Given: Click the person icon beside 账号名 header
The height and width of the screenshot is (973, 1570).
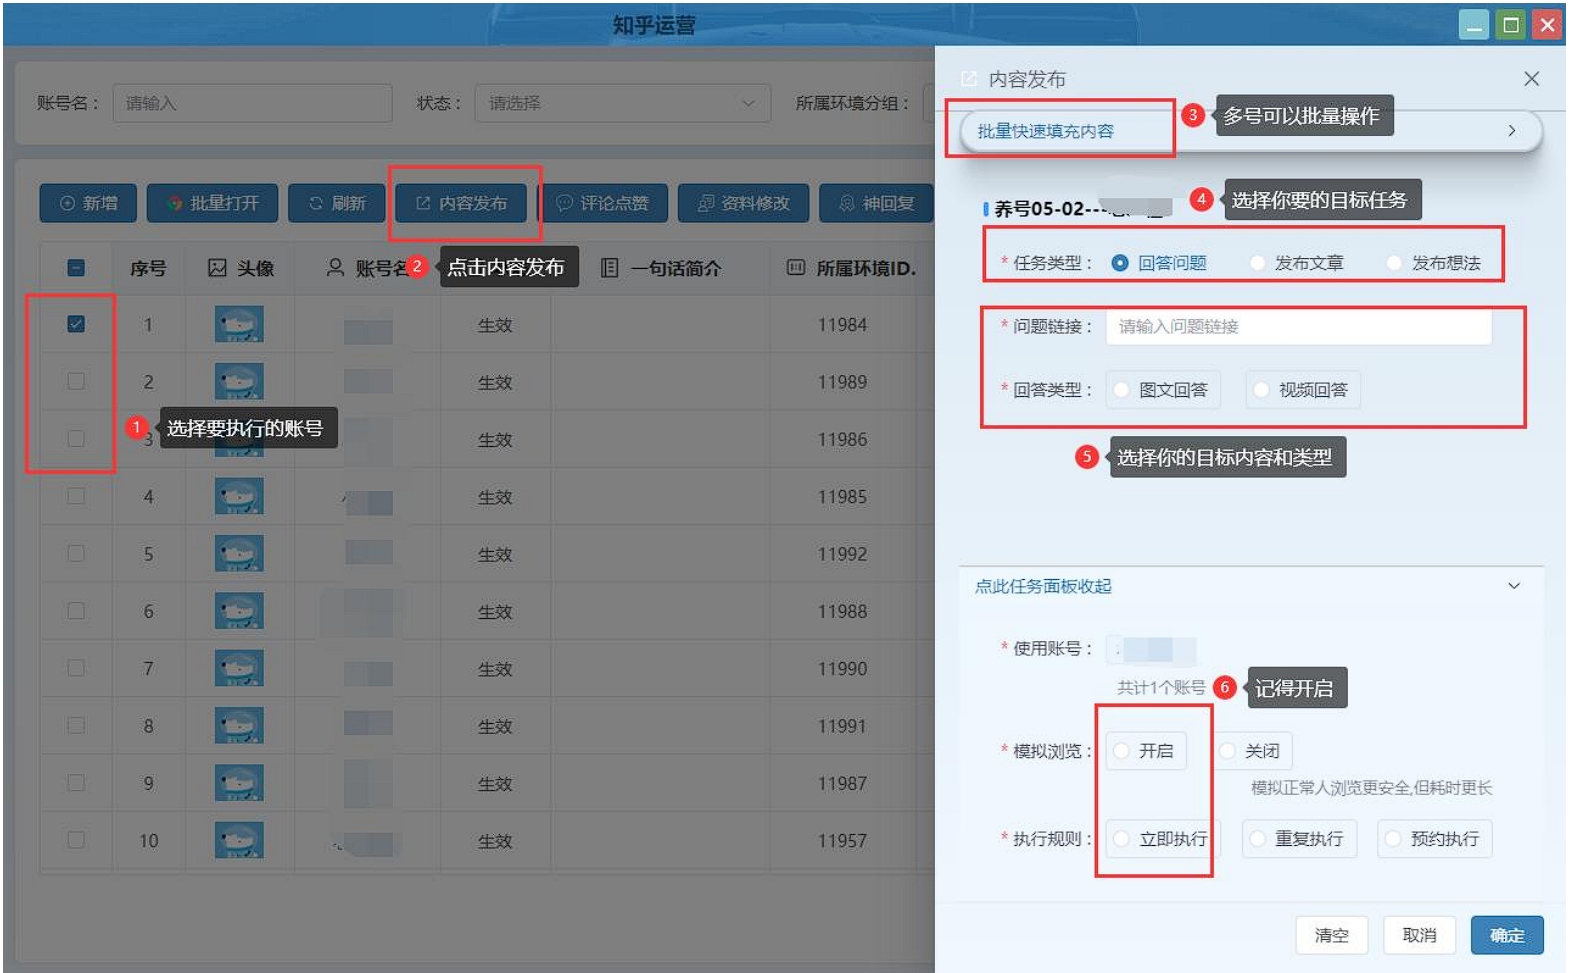Looking at the screenshot, I should point(336,268).
